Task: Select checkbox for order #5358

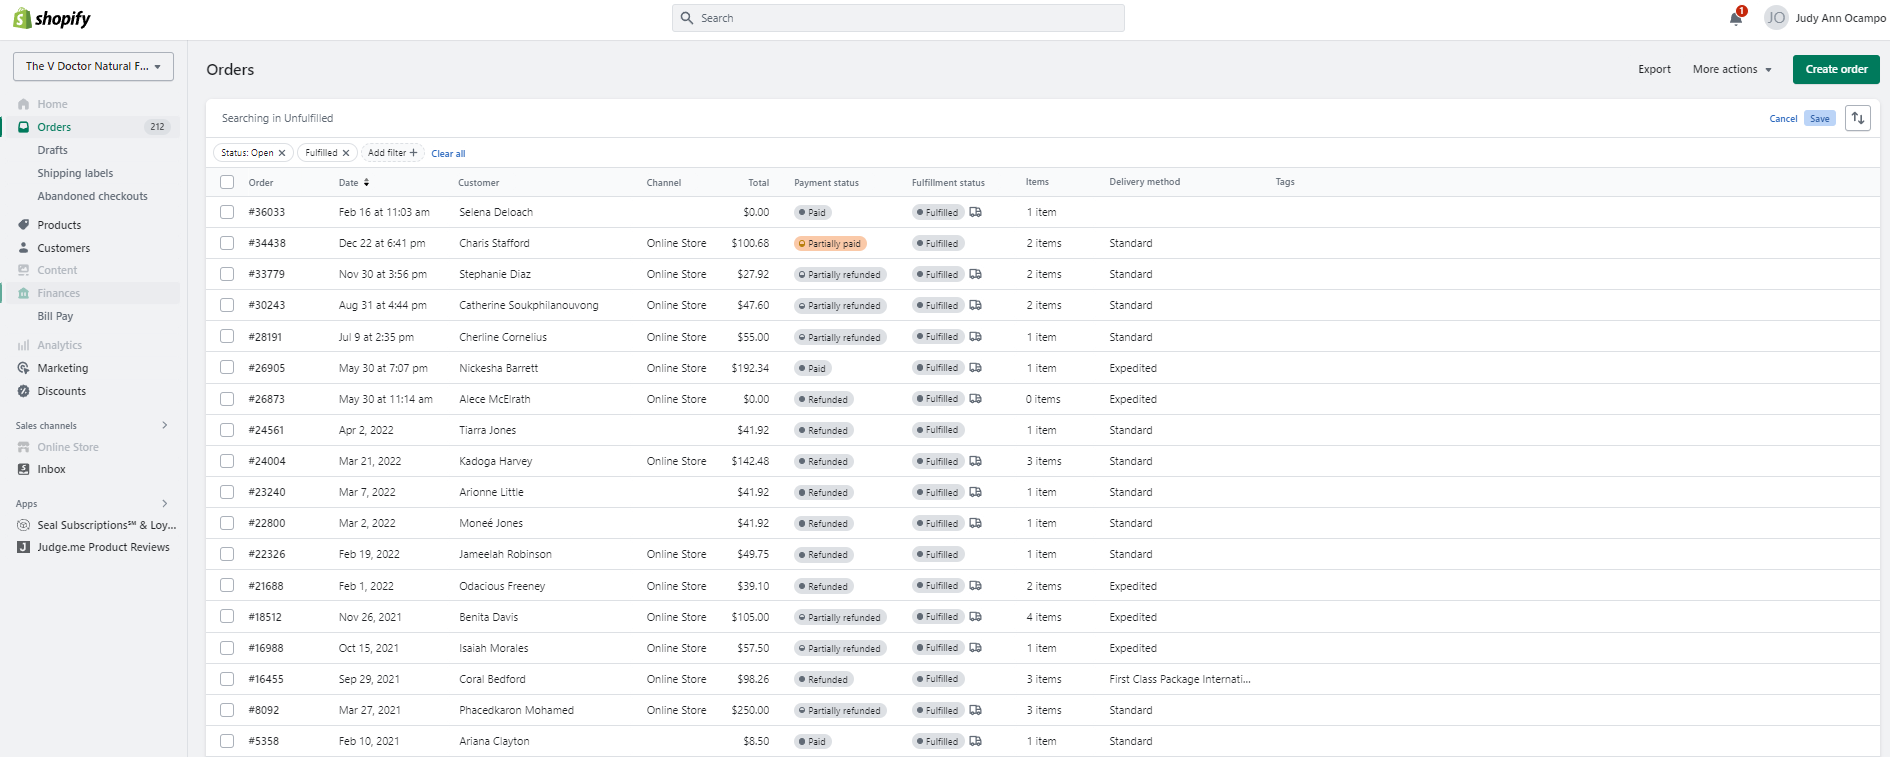Action: point(227,741)
